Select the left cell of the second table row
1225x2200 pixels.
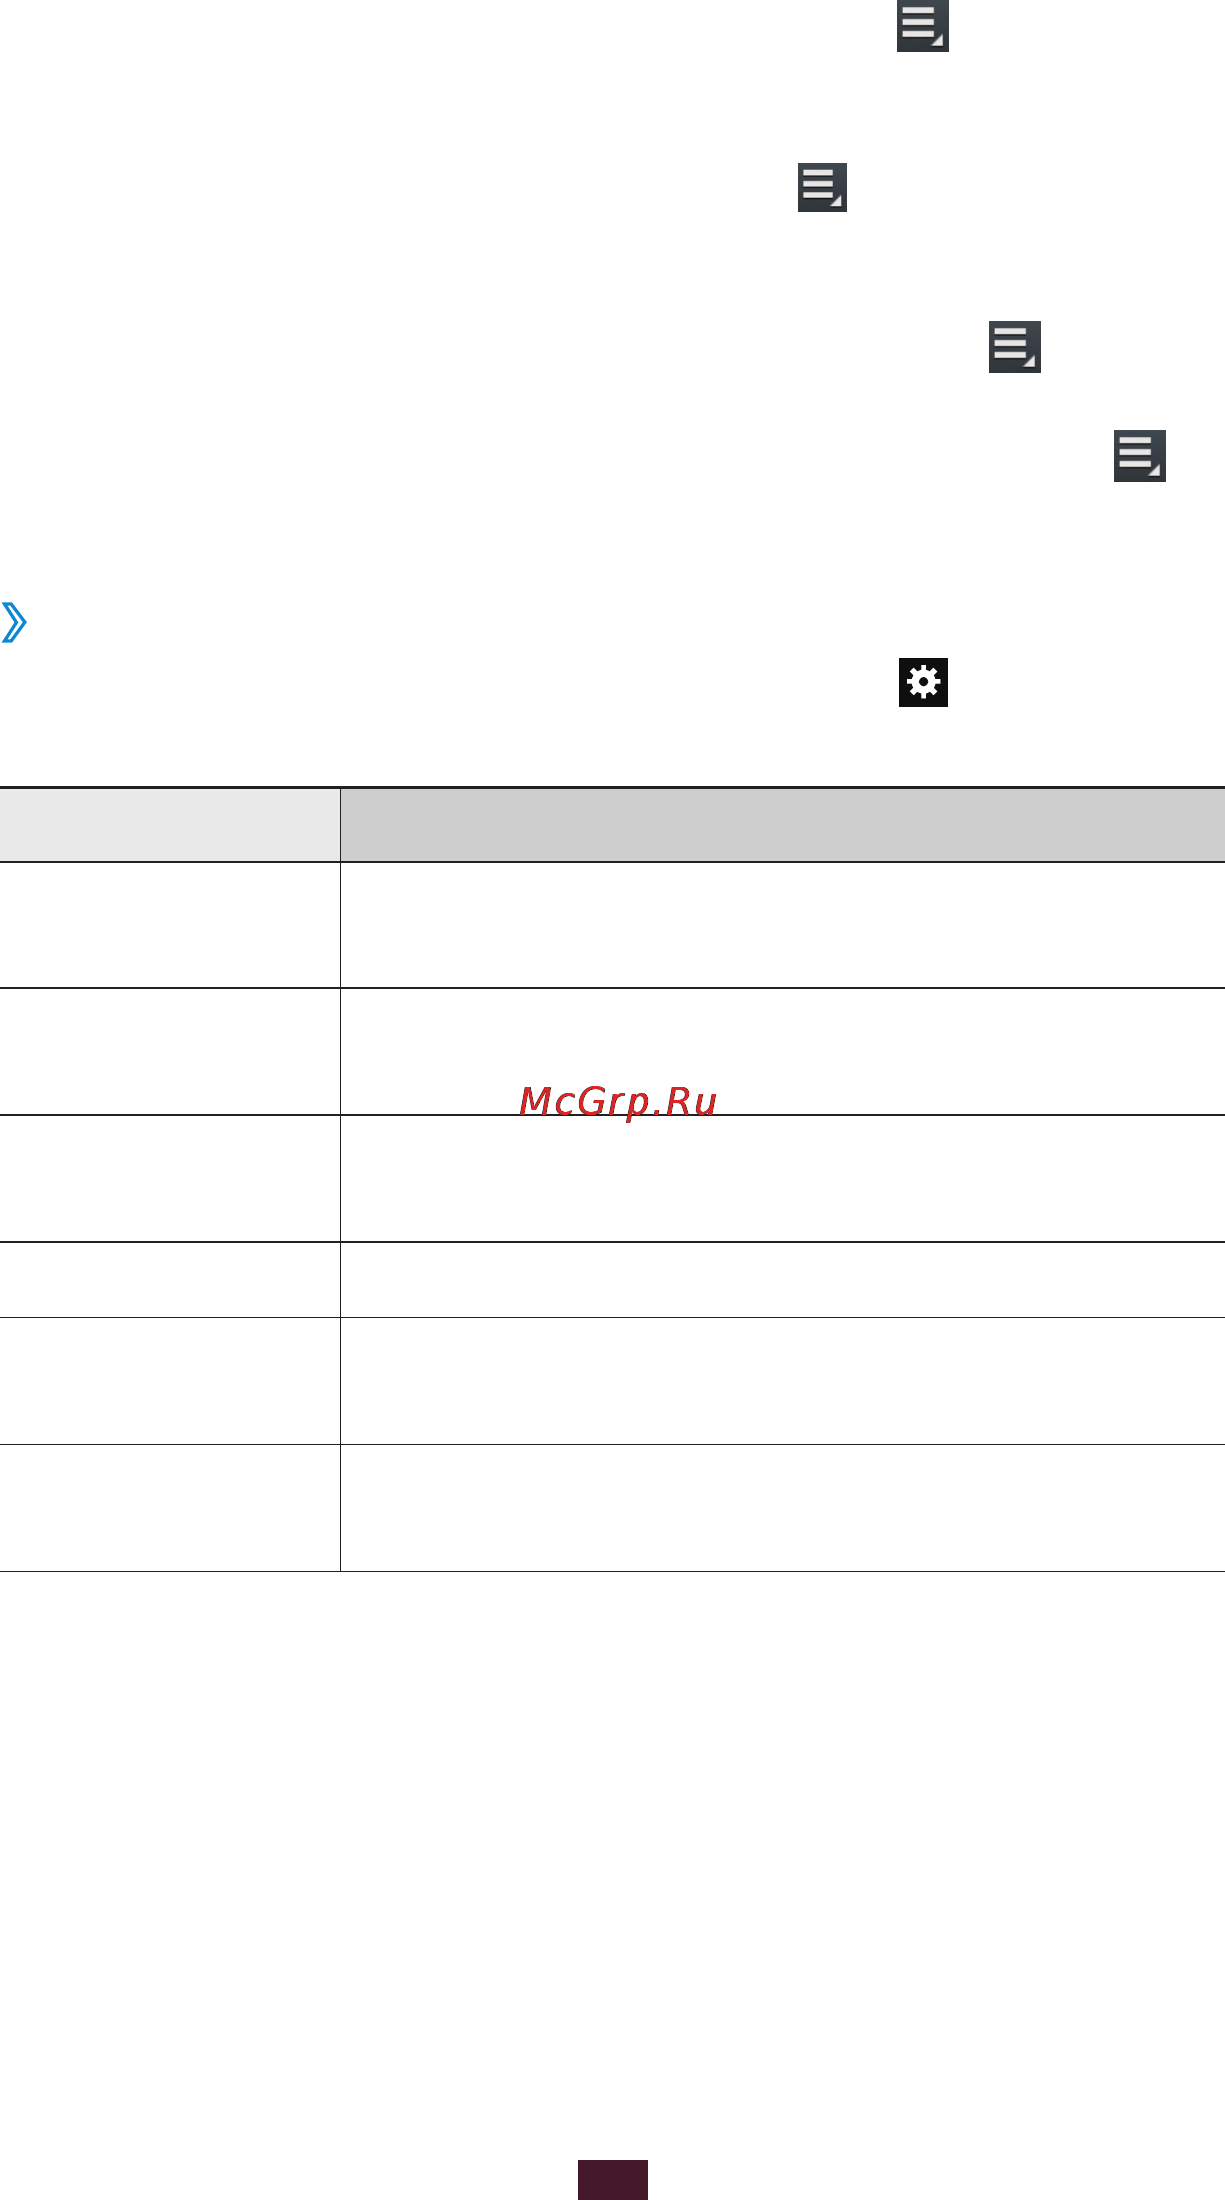tap(170, 1051)
